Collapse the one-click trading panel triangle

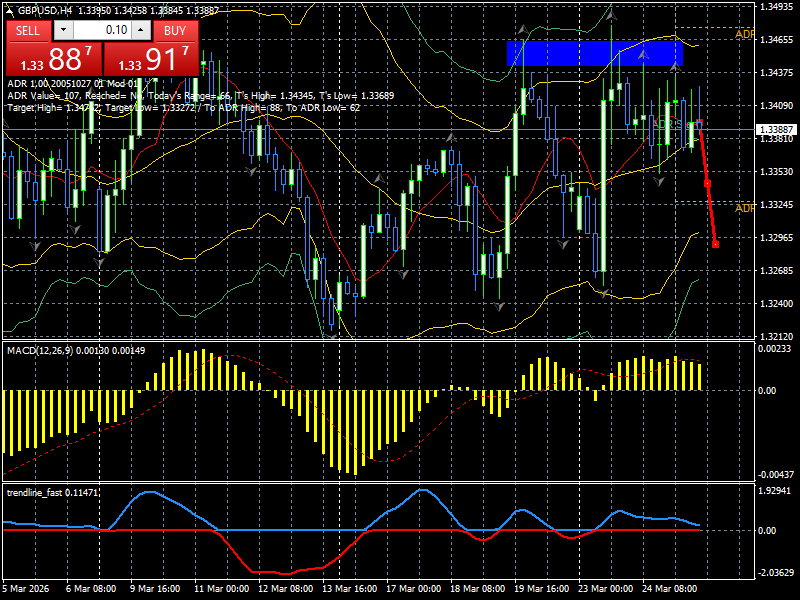[x=9, y=10]
